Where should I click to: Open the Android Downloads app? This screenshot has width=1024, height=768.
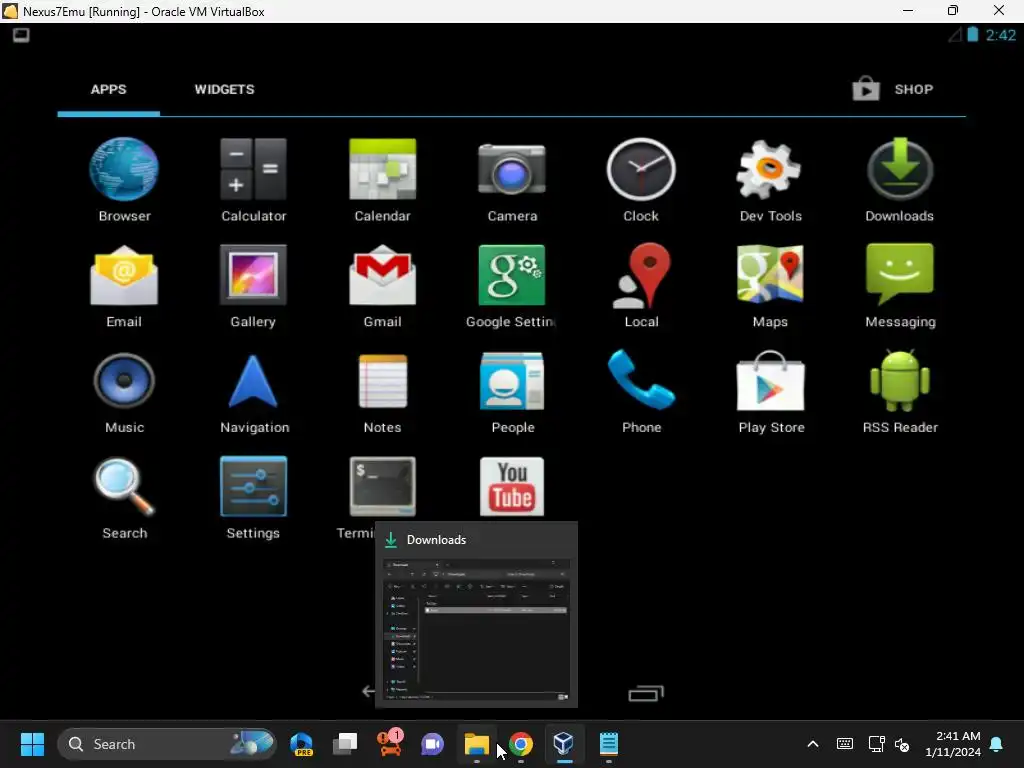click(899, 180)
